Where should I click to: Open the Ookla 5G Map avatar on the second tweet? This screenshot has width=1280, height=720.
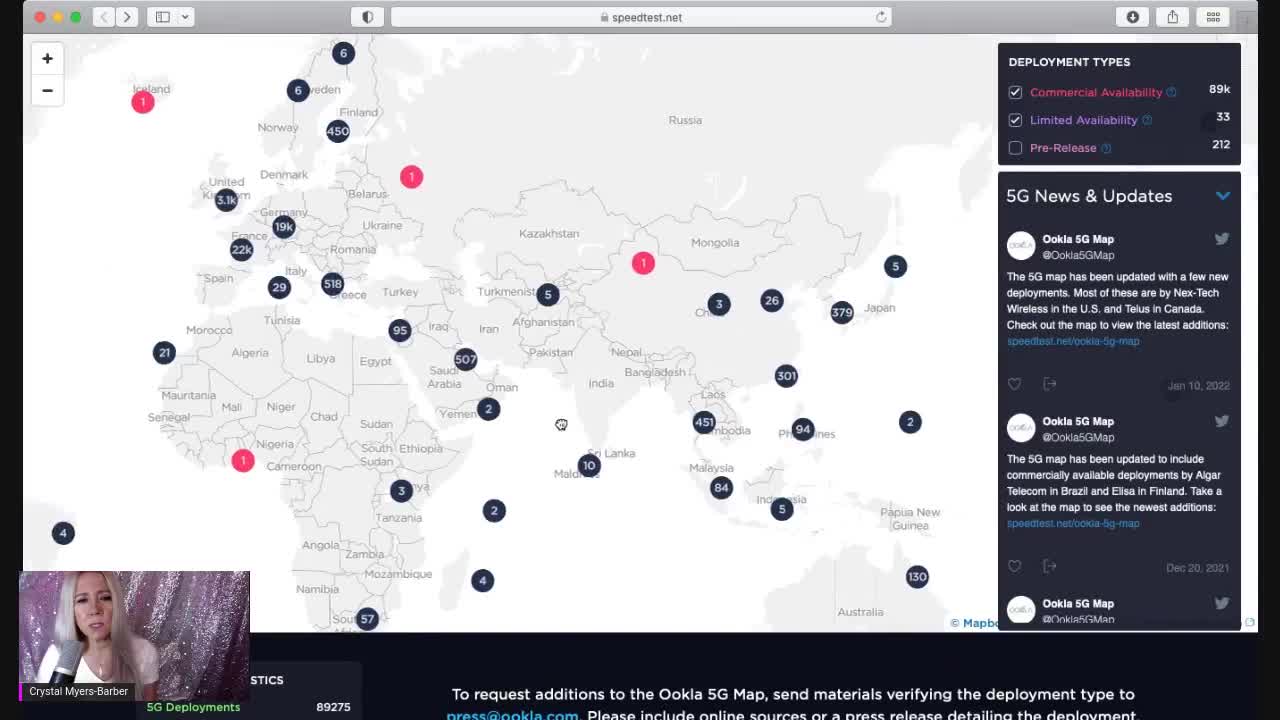click(x=1021, y=428)
